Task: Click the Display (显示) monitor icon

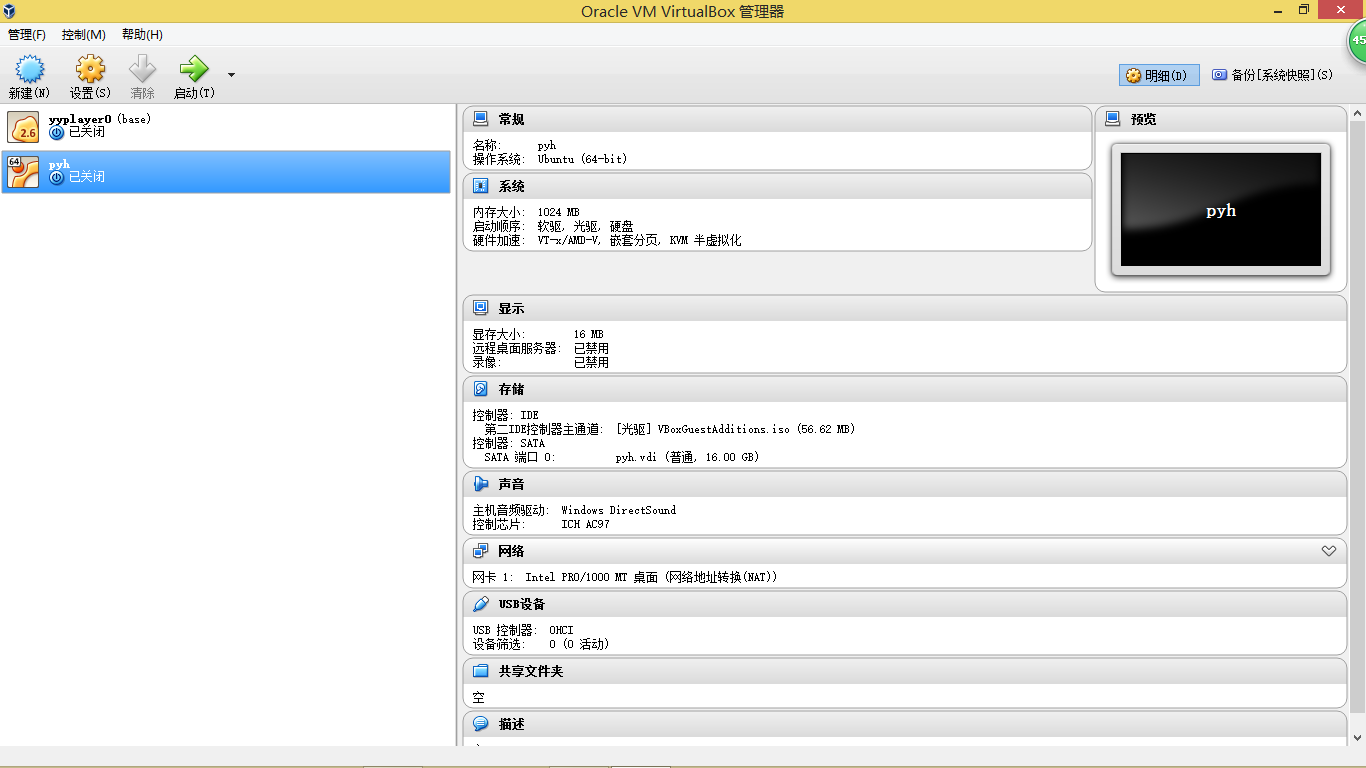Action: point(481,308)
